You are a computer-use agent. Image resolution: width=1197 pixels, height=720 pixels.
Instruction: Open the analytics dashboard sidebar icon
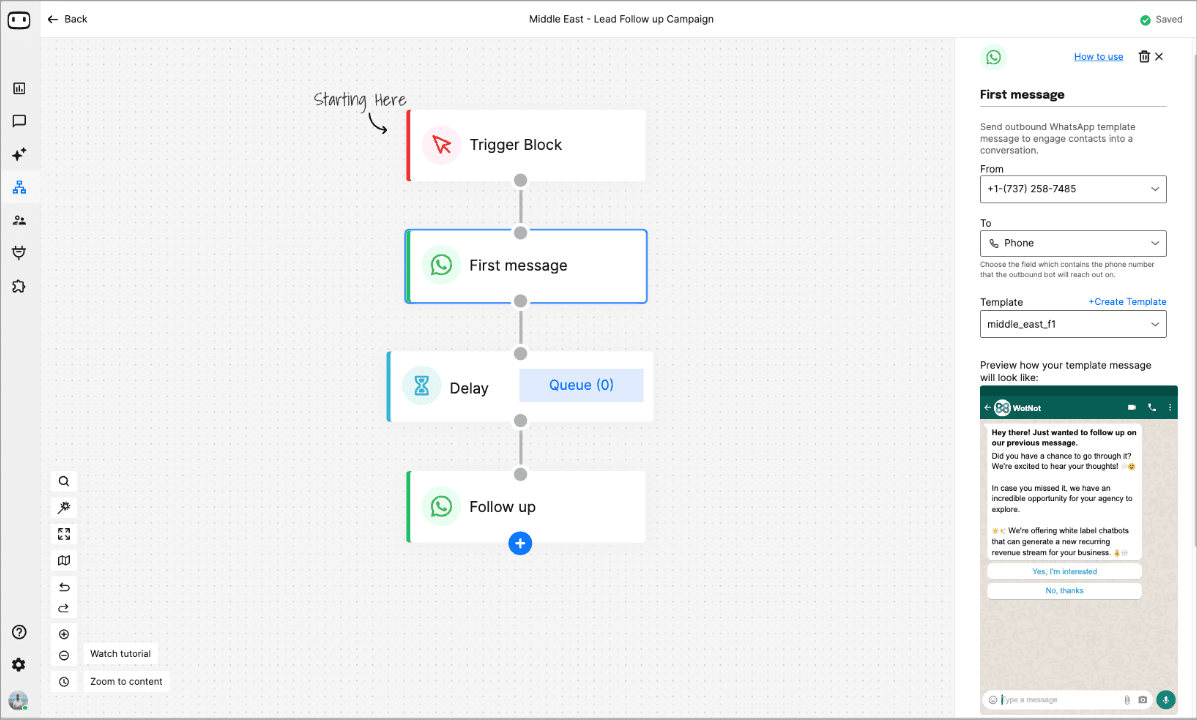coord(19,89)
